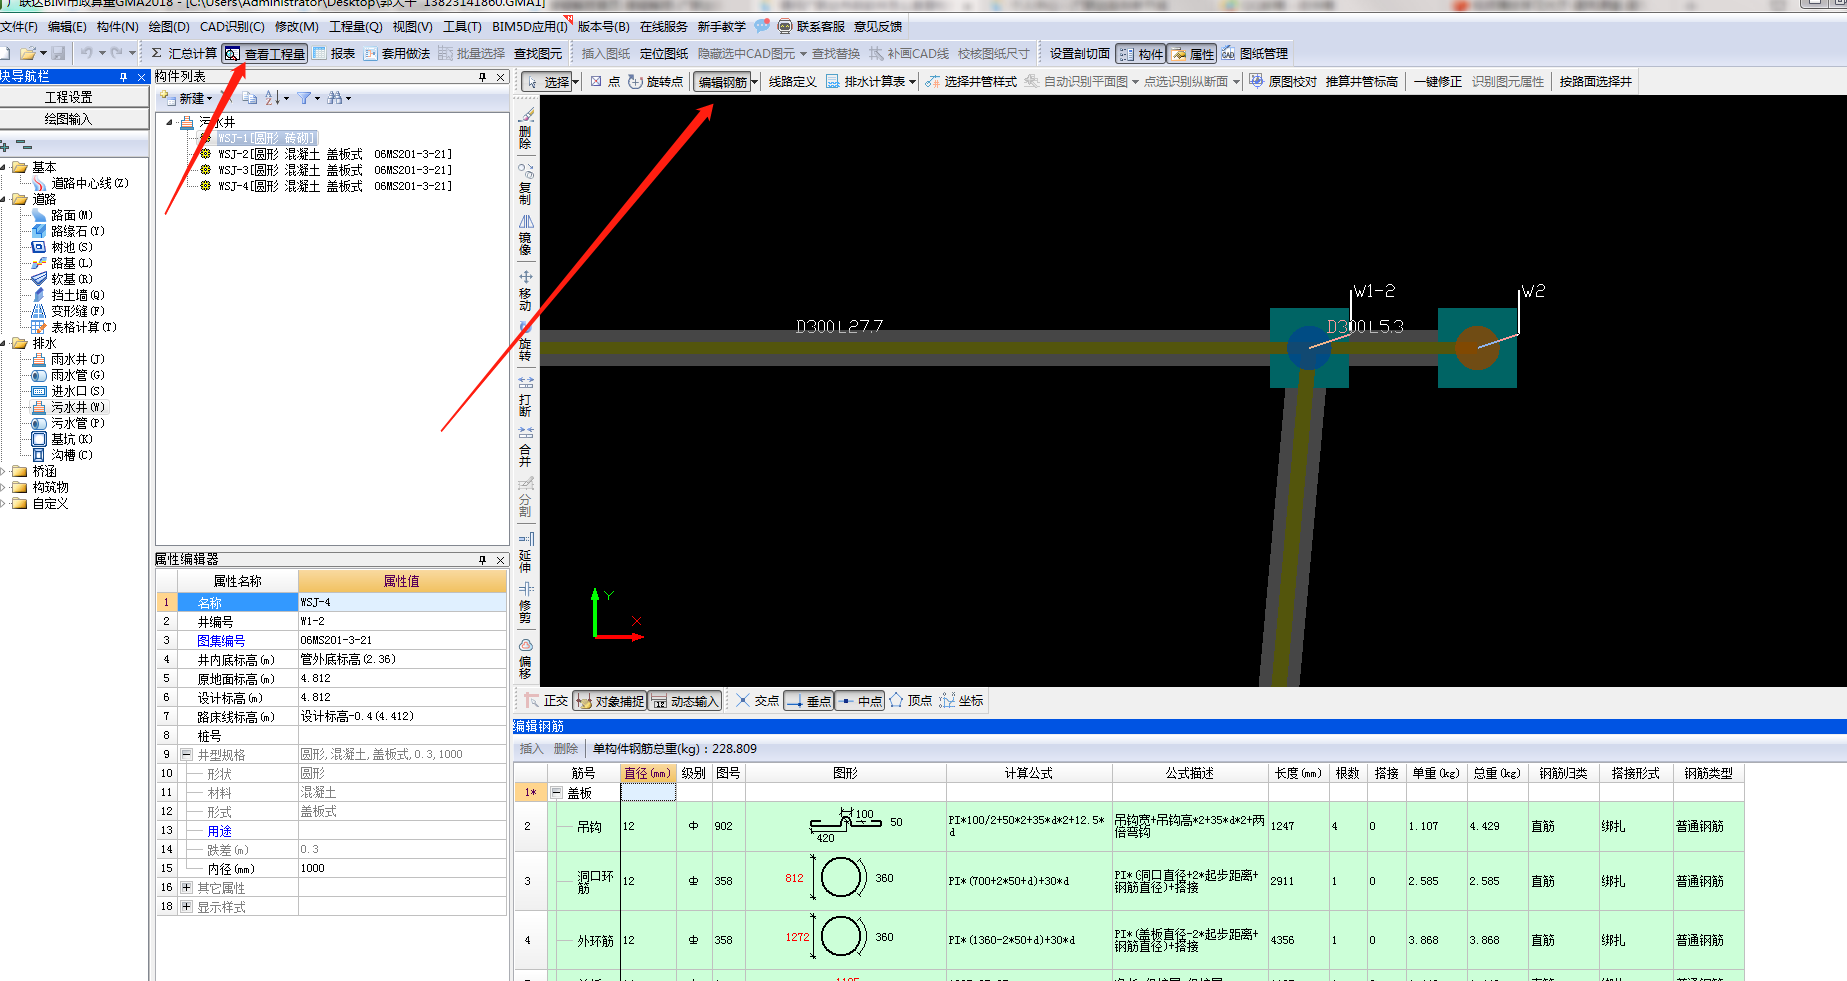Select the 打断 break tool

pyautogui.click(x=525, y=396)
